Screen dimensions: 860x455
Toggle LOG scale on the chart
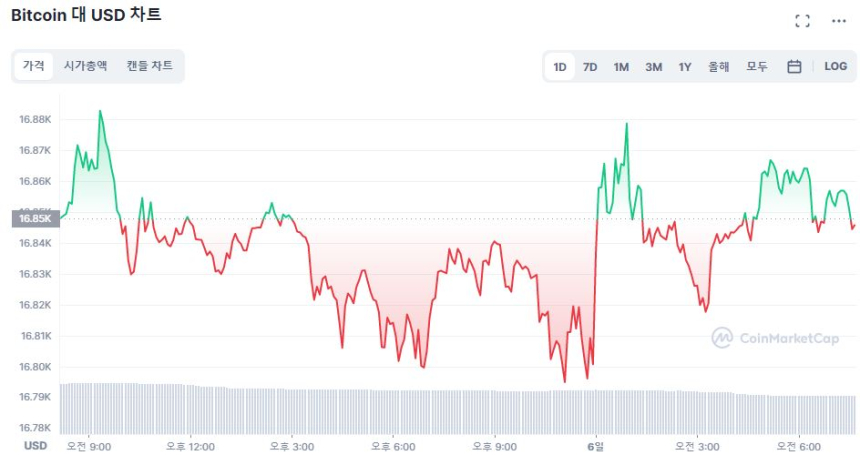(835, 67)
